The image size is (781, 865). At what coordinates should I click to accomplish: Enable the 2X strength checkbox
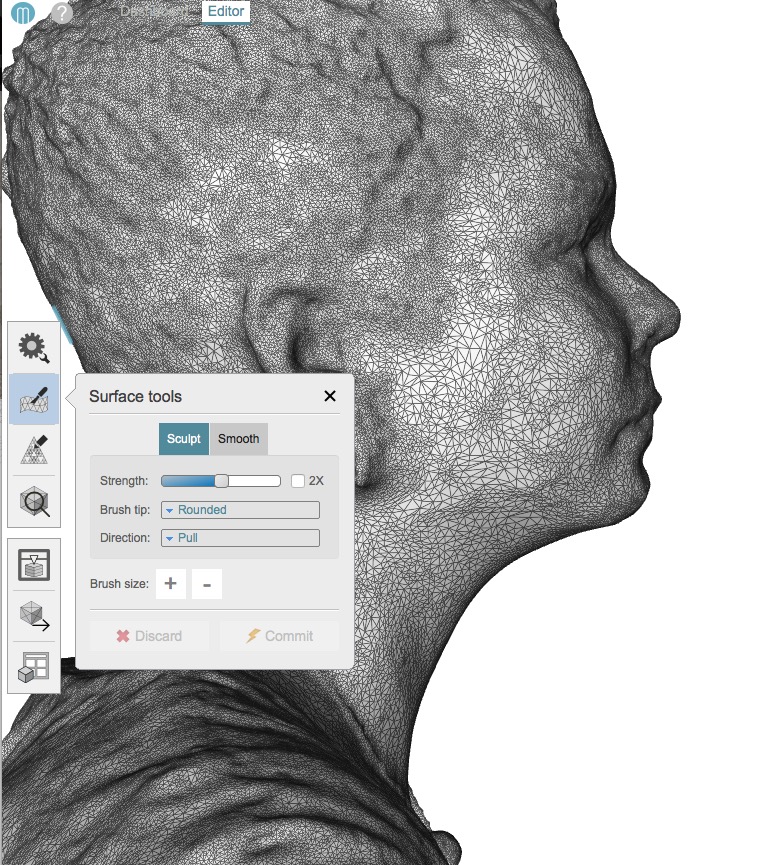[x=298, y=481]
